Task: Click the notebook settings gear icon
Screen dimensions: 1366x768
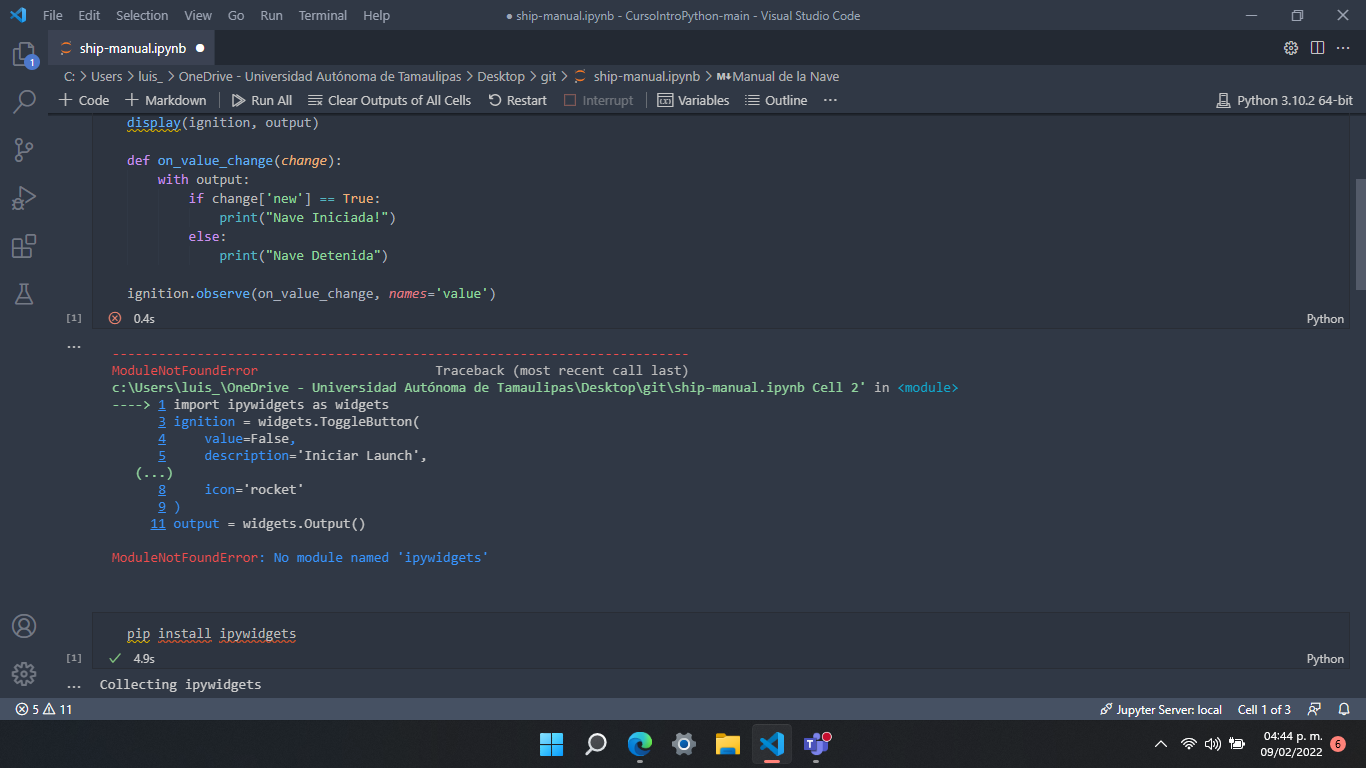Action: 1291,48
